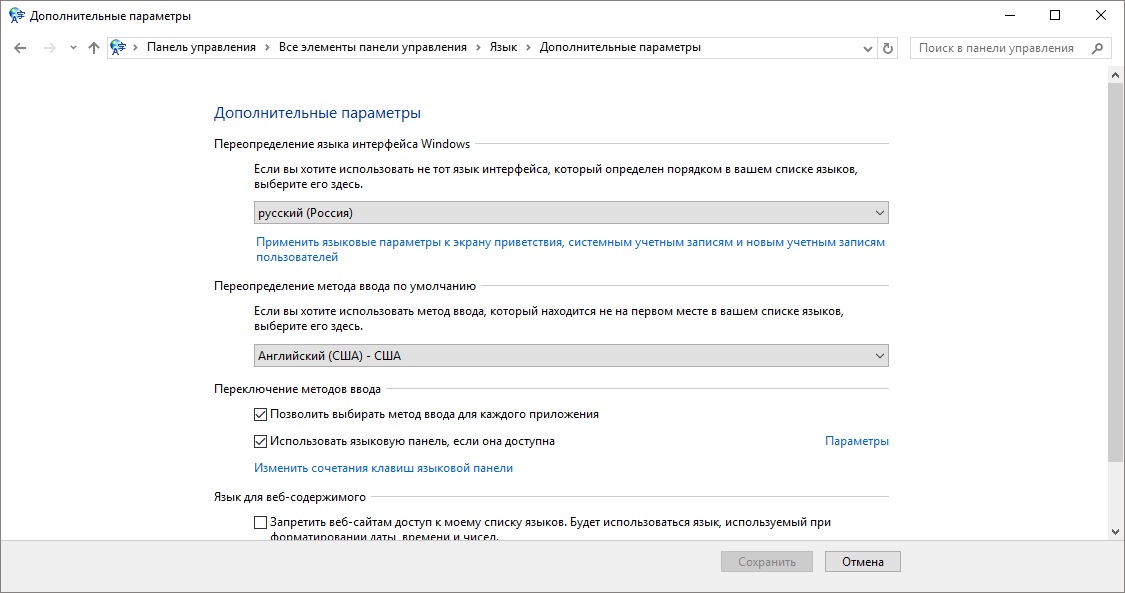
Task: Uncheck "Использовать языковую панель" checkbox
Action: point(261,441)
